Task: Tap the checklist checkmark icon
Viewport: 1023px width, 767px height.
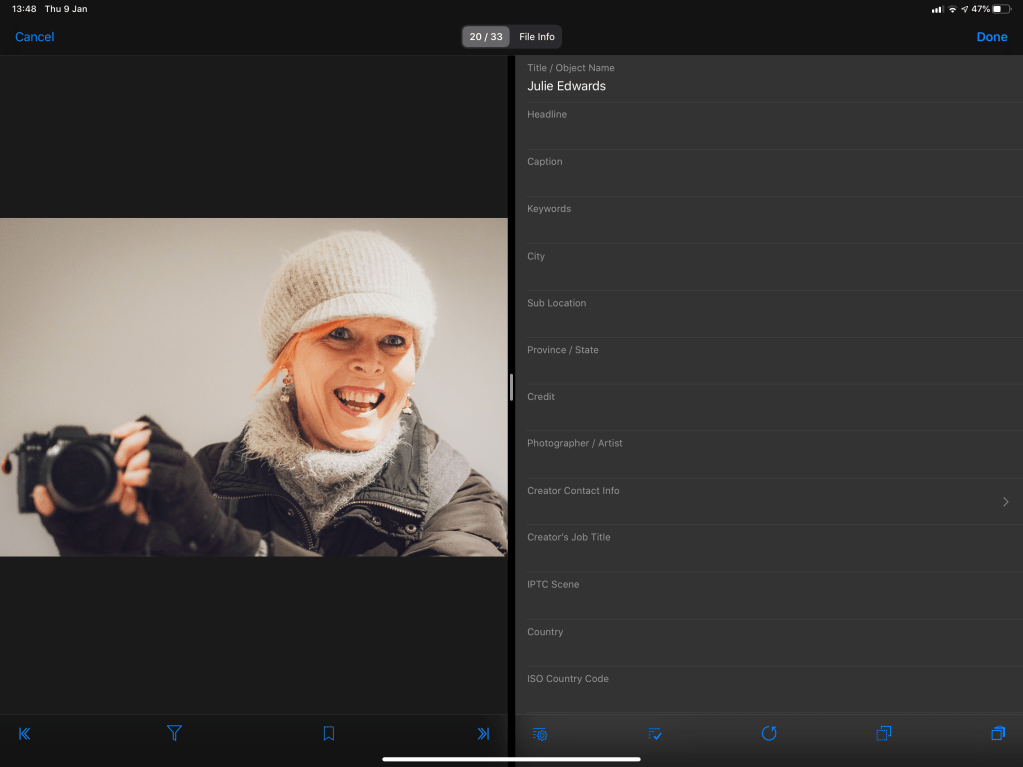Action: pyautogui.click(x=655, y=734)
